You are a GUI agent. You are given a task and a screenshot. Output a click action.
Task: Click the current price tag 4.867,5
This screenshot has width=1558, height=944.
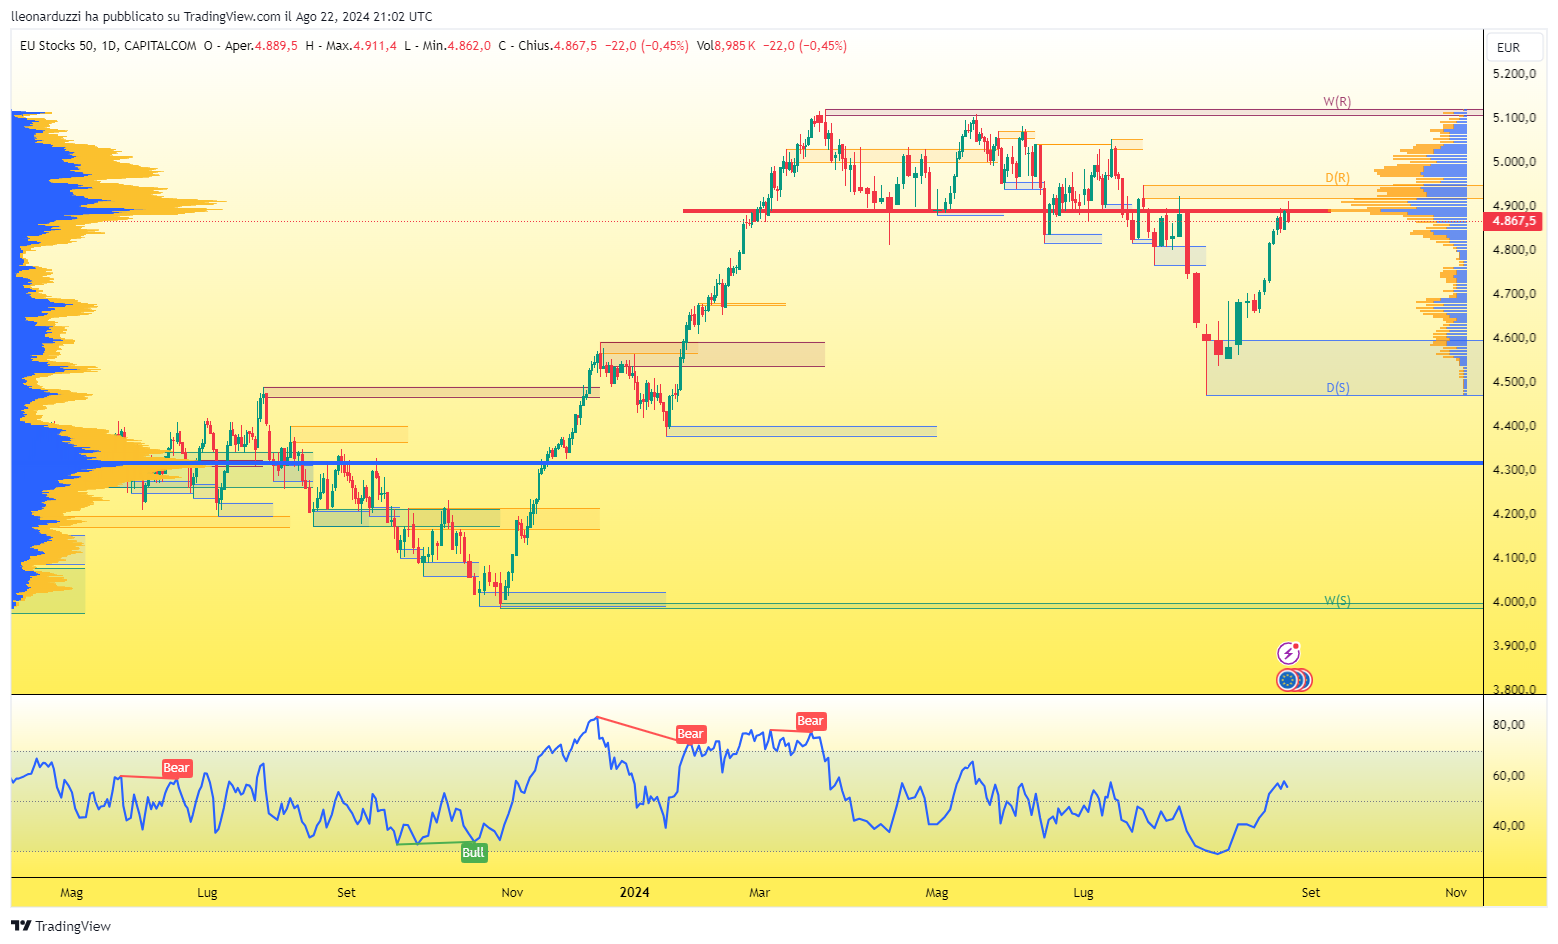tap(1514, 221)
